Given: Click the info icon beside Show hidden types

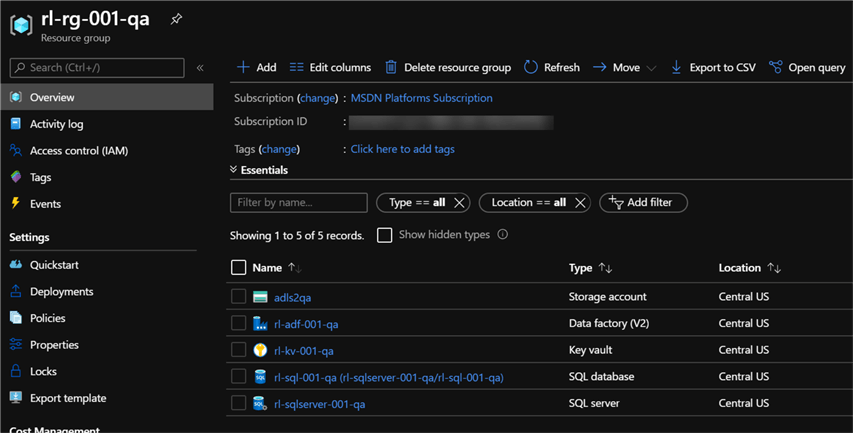Looking at the screenshot, I should (503, 235).
